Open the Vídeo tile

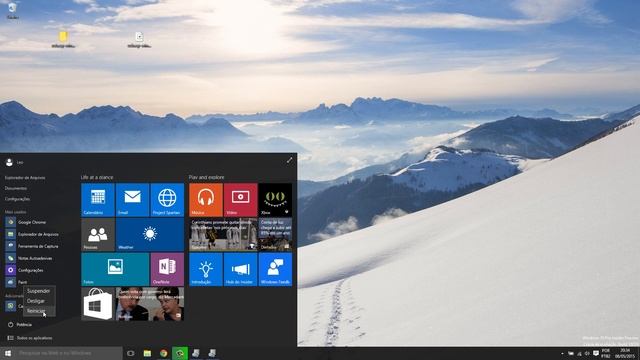(240, 200)
